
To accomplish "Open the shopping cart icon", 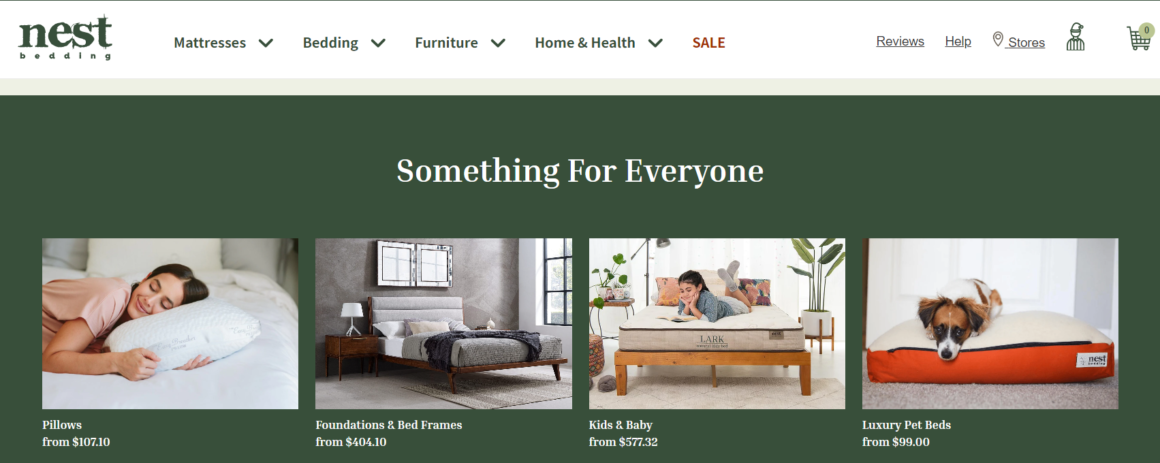I will tap(1139, 37).
